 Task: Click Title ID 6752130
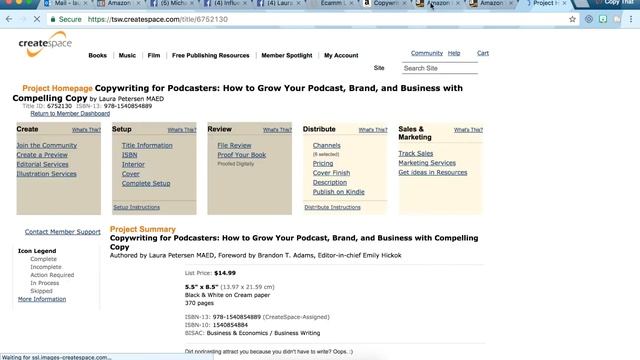[x=59, y=106]
